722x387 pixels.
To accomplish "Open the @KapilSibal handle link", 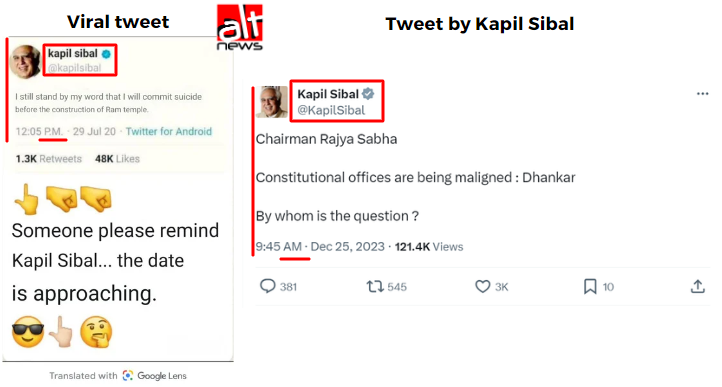I will coord(331,110).
